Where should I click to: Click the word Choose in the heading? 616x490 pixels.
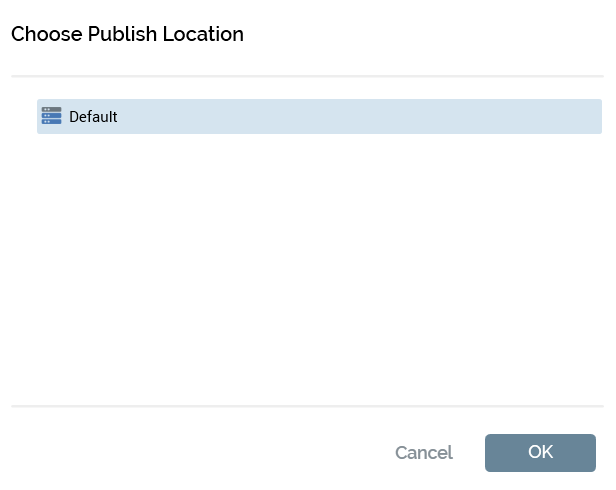tap(46, 34)
